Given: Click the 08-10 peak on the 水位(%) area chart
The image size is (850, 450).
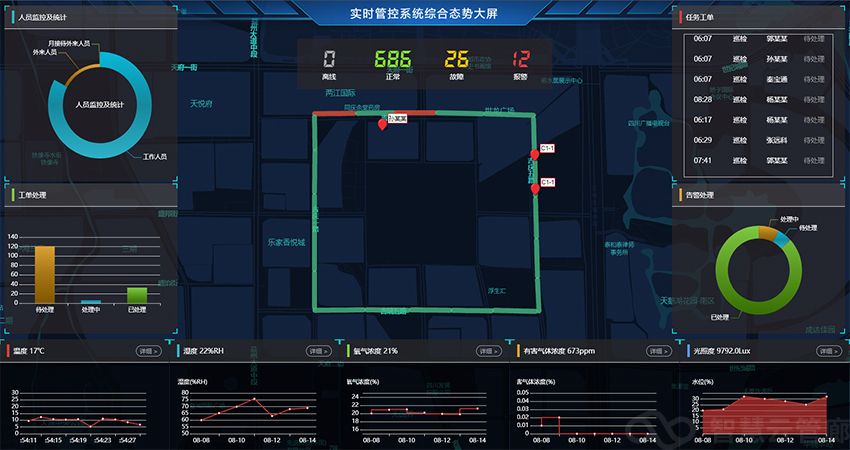Looking at the screenshot, I should click(744, 397).
